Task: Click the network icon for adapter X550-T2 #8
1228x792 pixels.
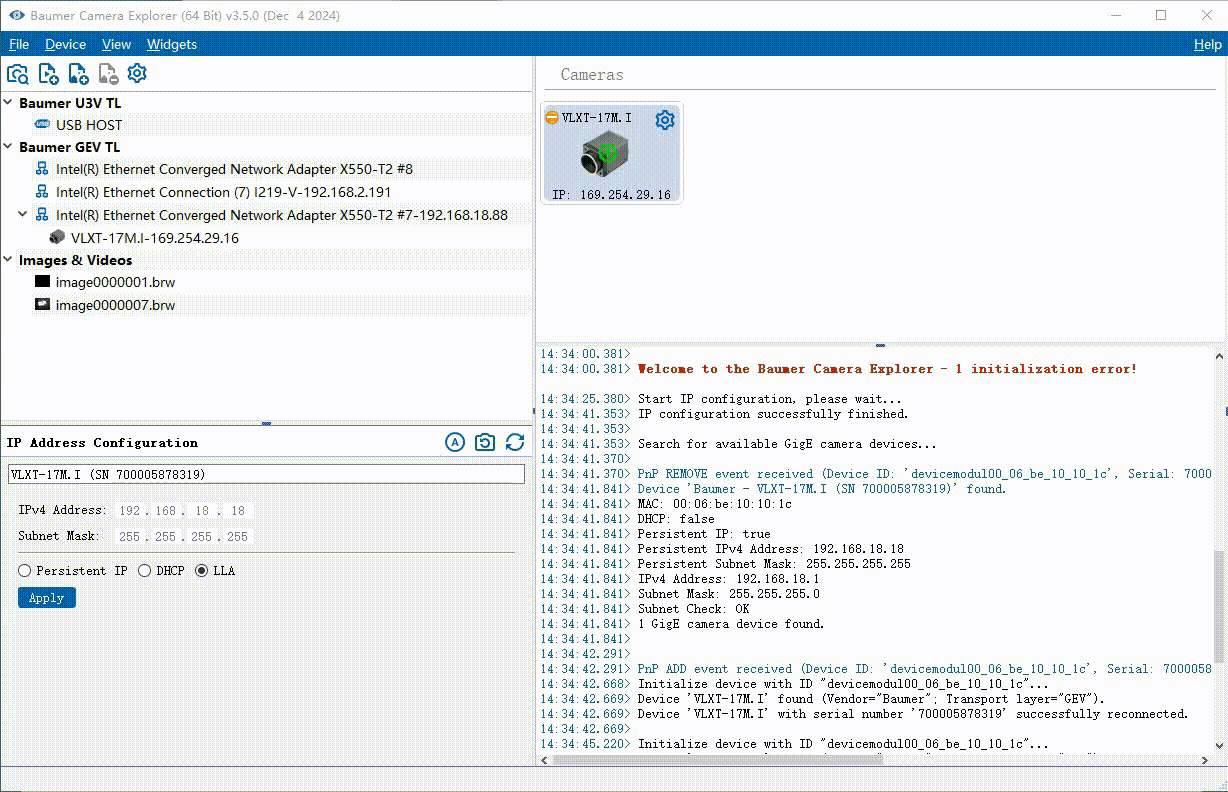Action: 42,169
